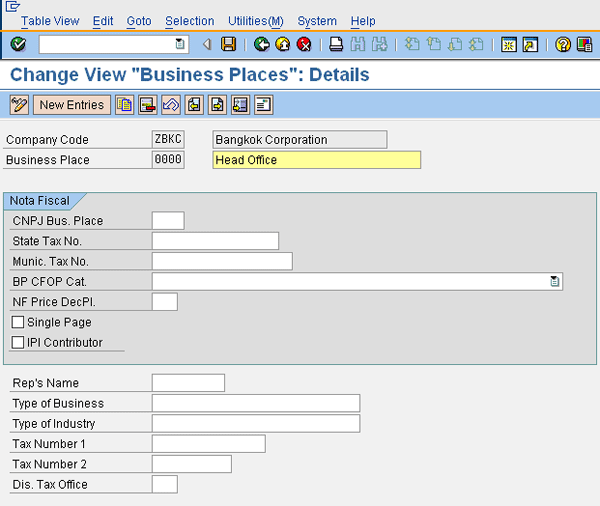Screen dimensions: 600x506
Task: Click the green Enter checkmark icon
Action: [18, 44]
